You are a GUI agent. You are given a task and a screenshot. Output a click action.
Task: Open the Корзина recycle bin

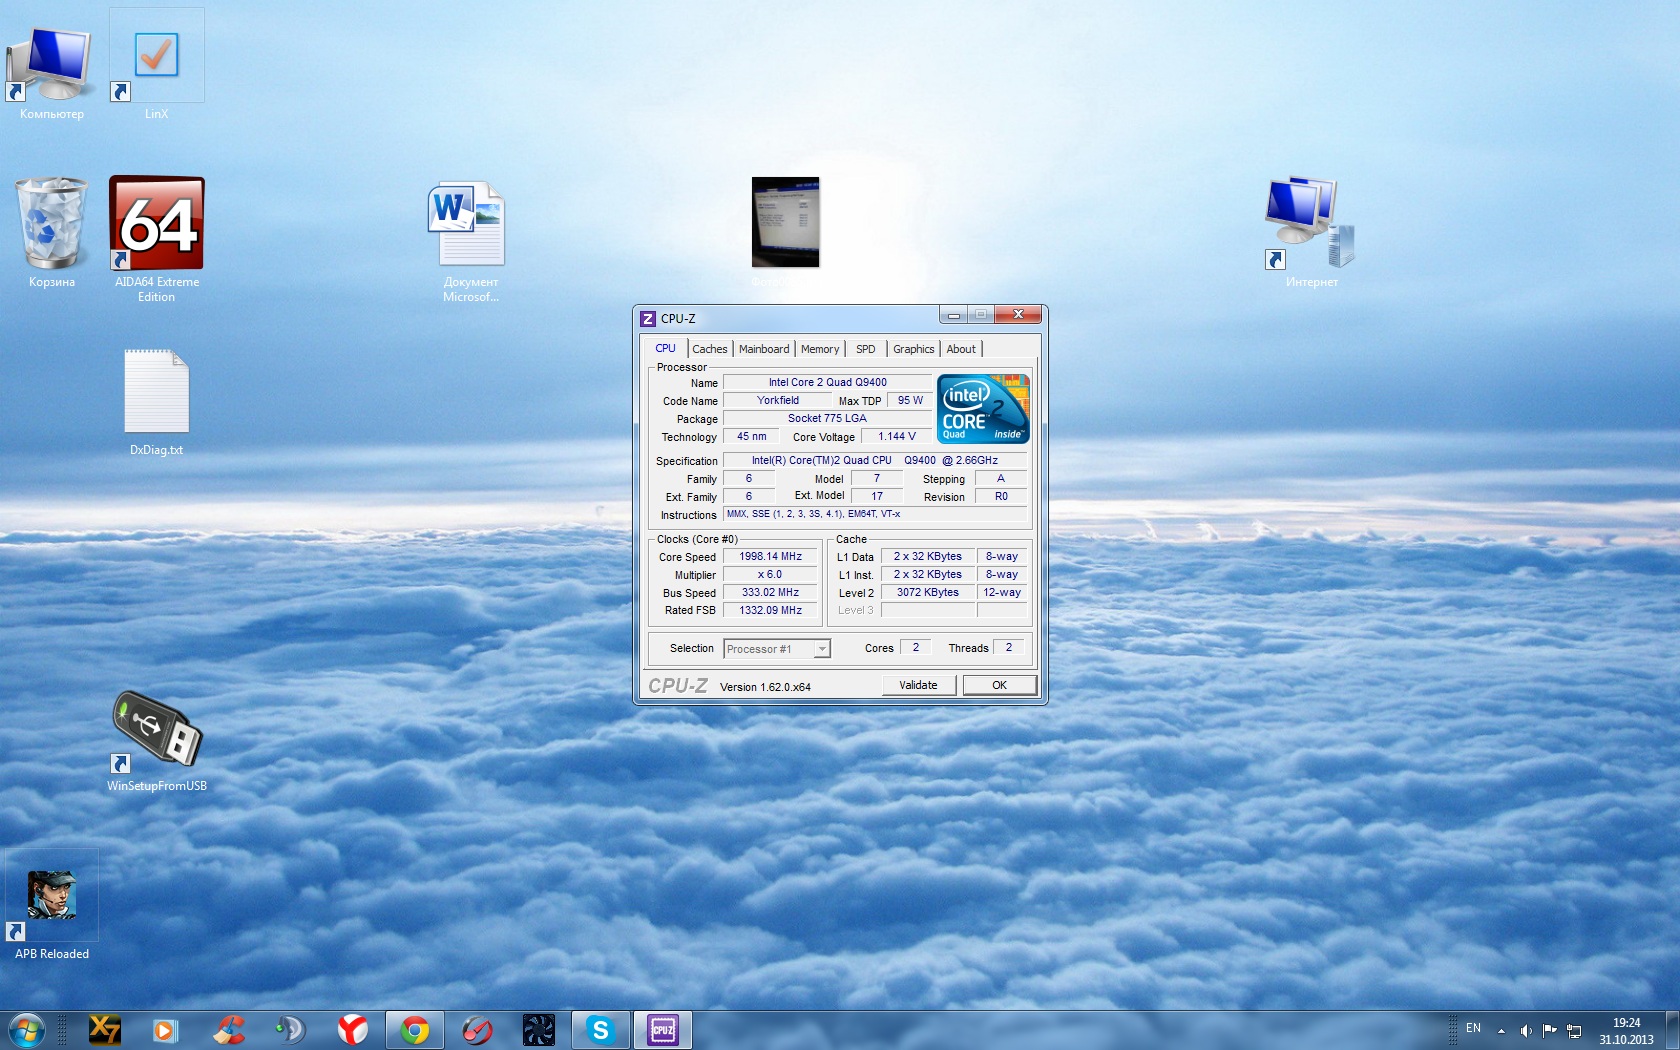[x=51, y=233]
